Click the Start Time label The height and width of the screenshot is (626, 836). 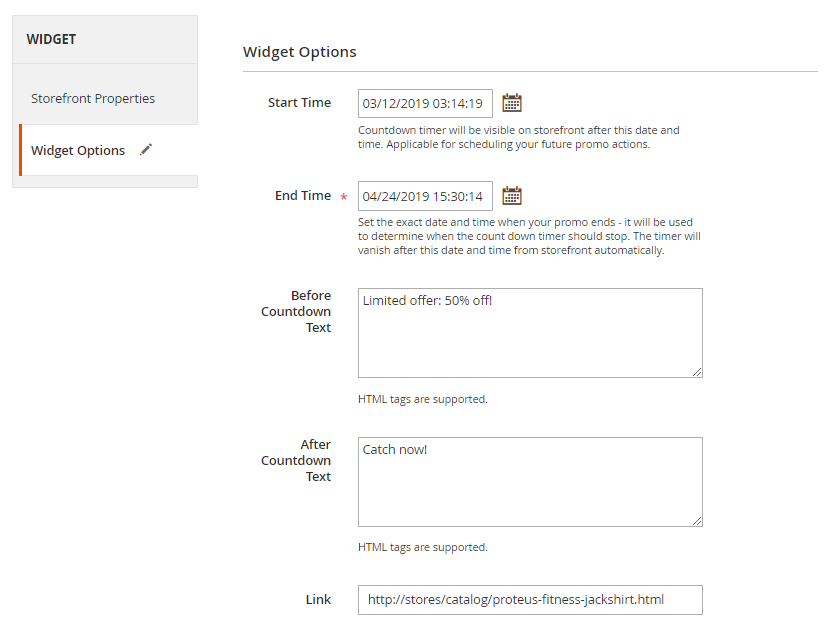click(299, 103)
